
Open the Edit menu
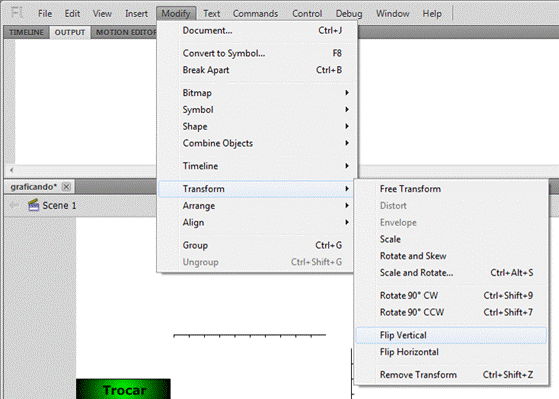click(x=72, y=14)
